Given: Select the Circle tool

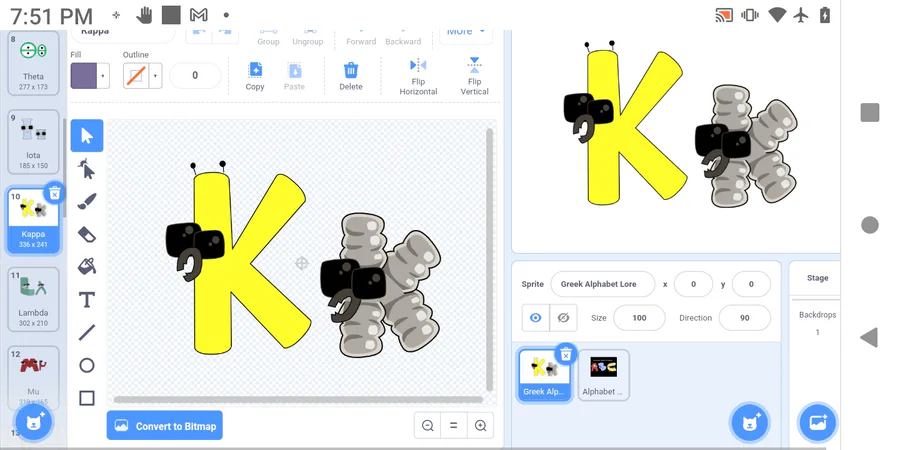Looking at the screenshot, I should [x=87, y=365].
